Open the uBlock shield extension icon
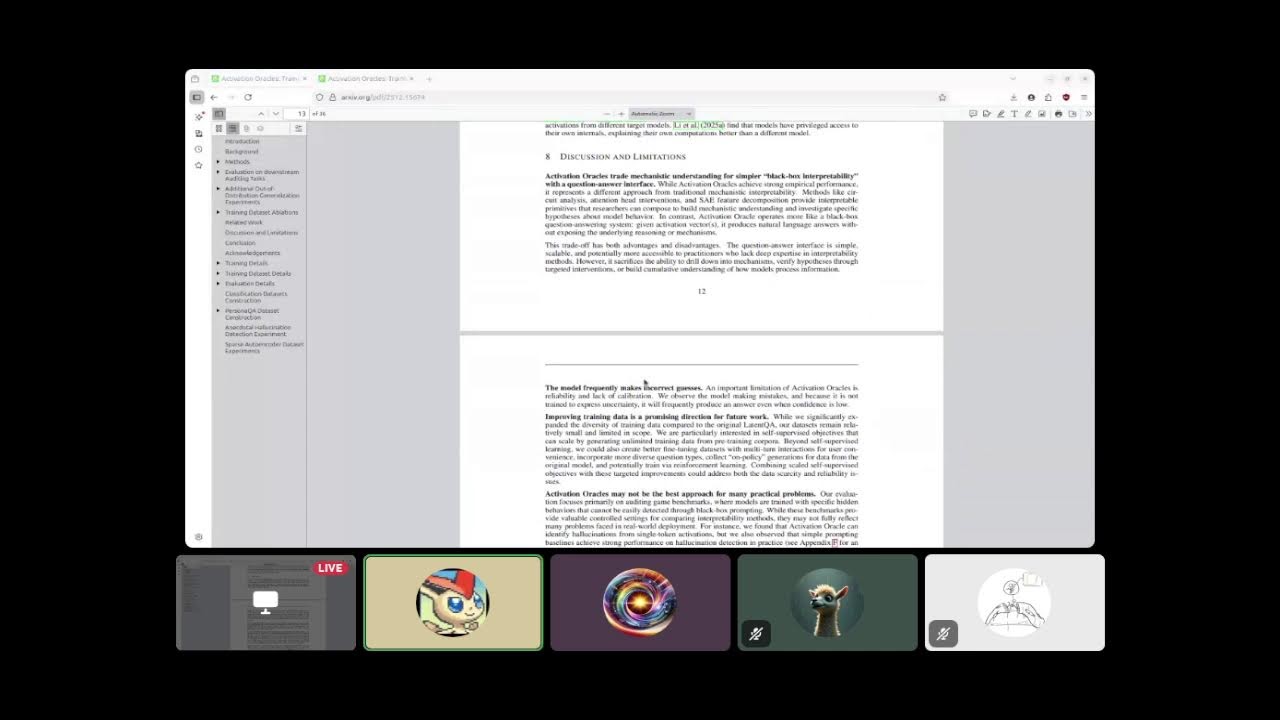 (1066, 97)
